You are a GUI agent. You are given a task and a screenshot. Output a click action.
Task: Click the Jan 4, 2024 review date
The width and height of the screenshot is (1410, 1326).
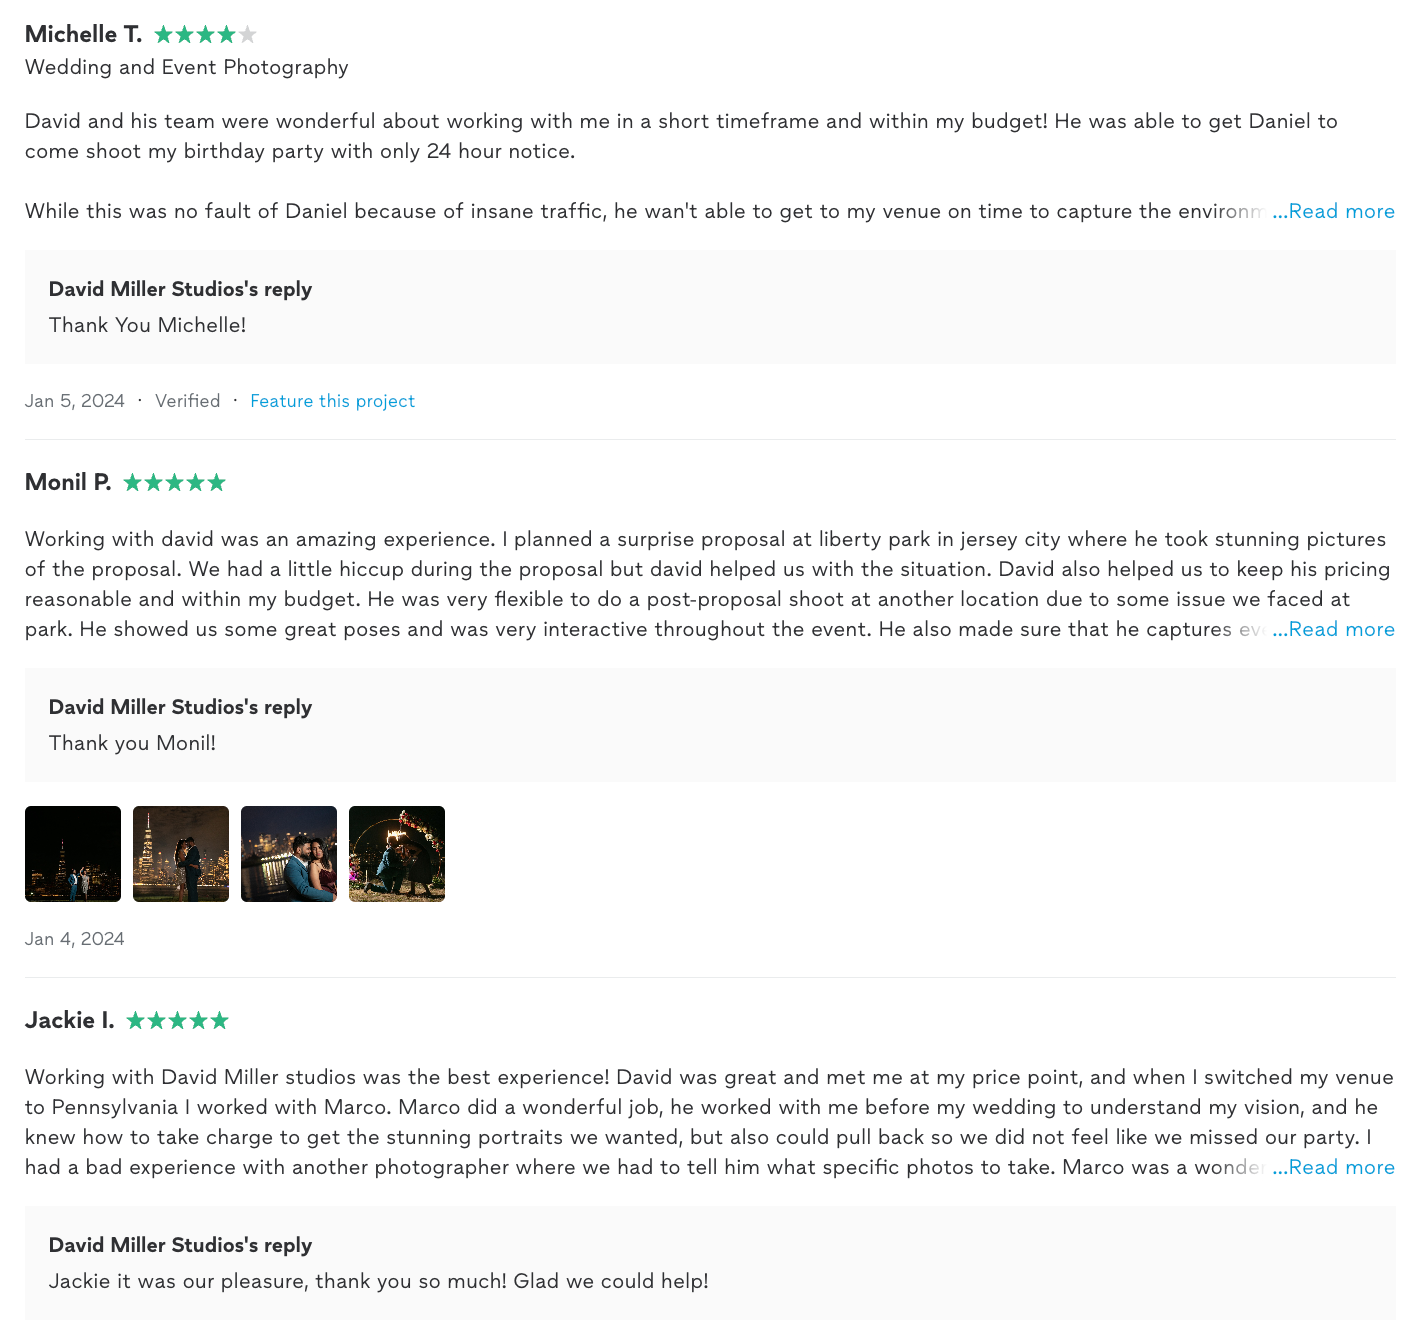click(75, 939)
